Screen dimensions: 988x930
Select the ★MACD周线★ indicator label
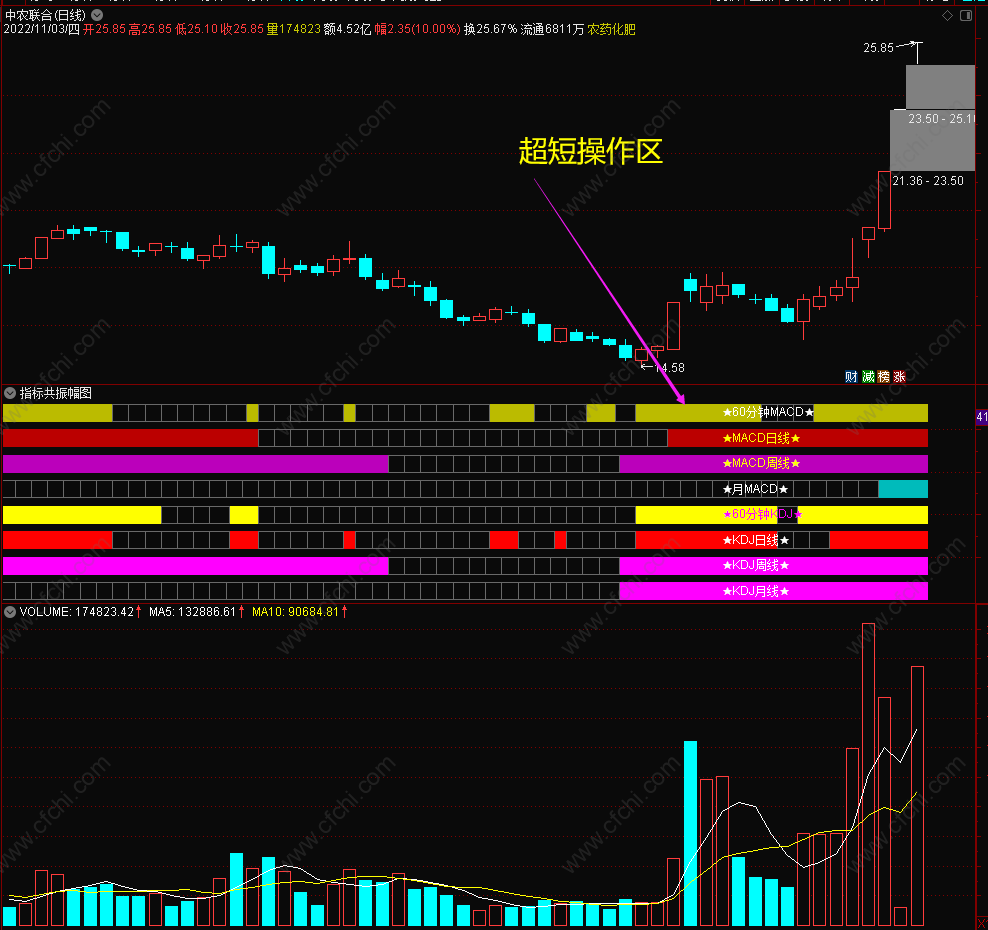coord(761,463)
